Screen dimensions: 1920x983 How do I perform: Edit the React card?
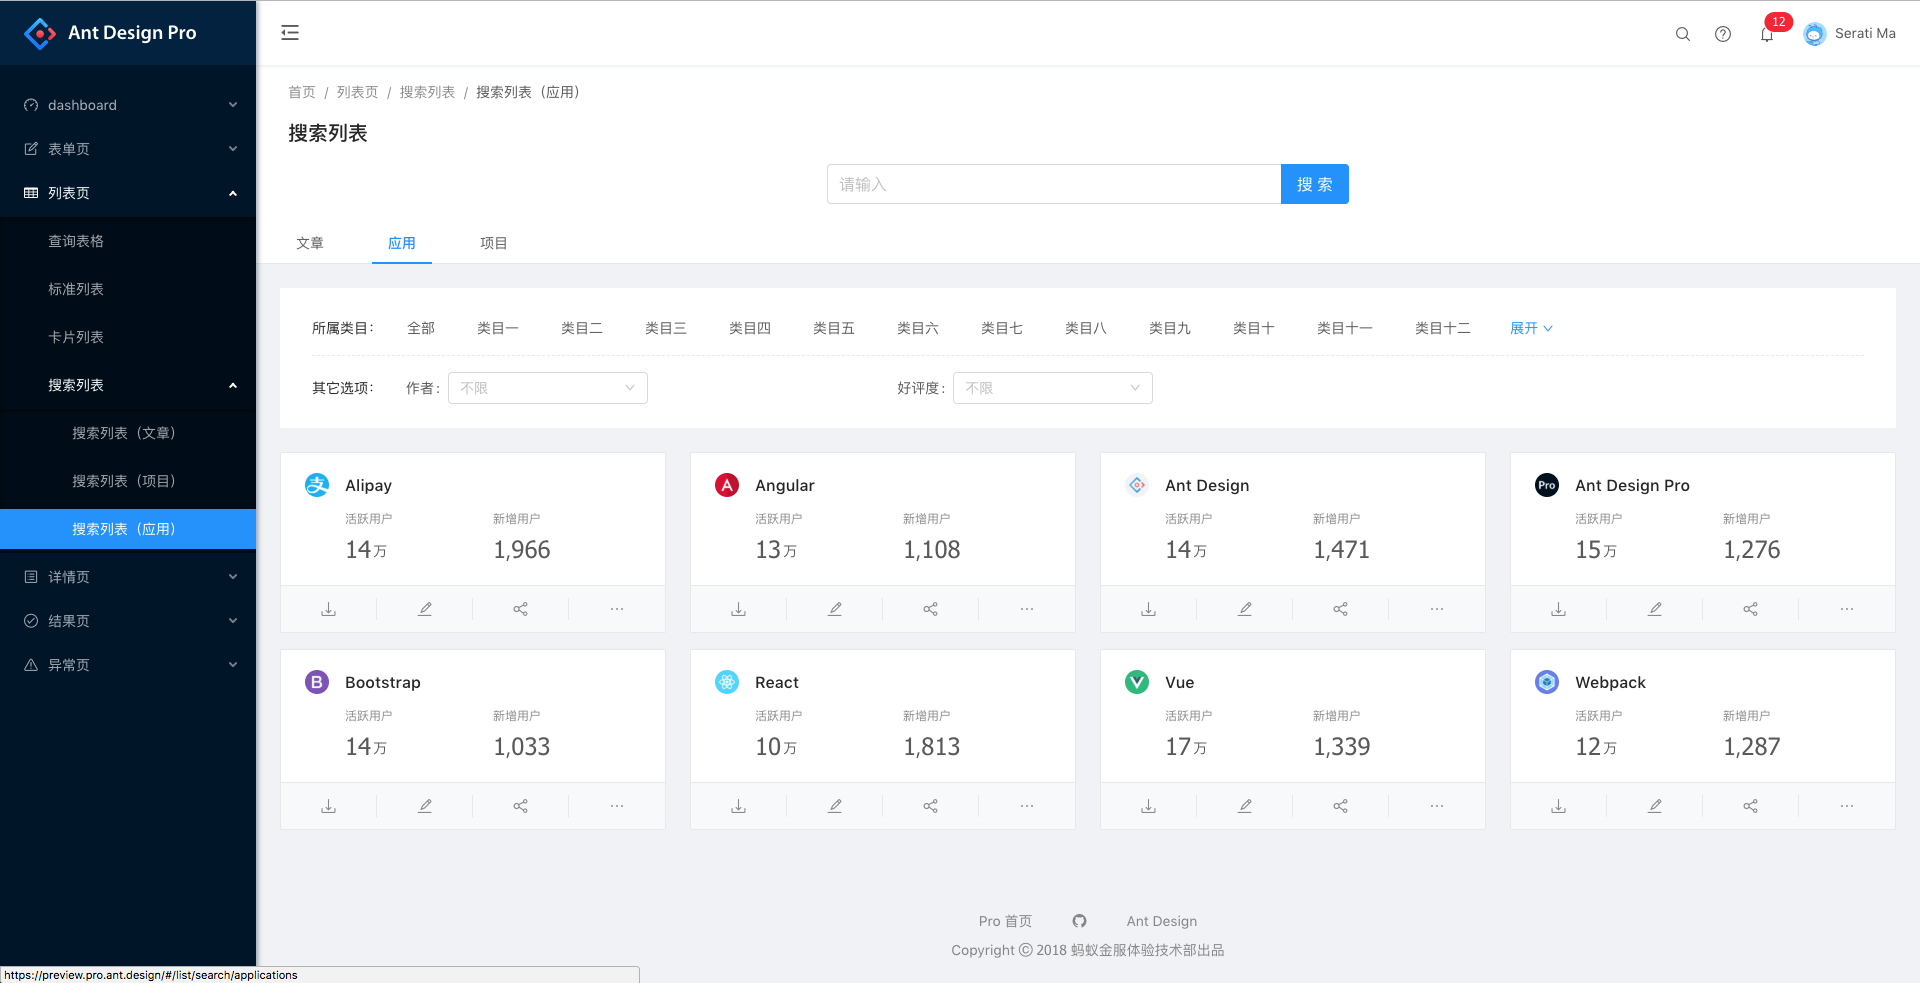tap(835, 806)
